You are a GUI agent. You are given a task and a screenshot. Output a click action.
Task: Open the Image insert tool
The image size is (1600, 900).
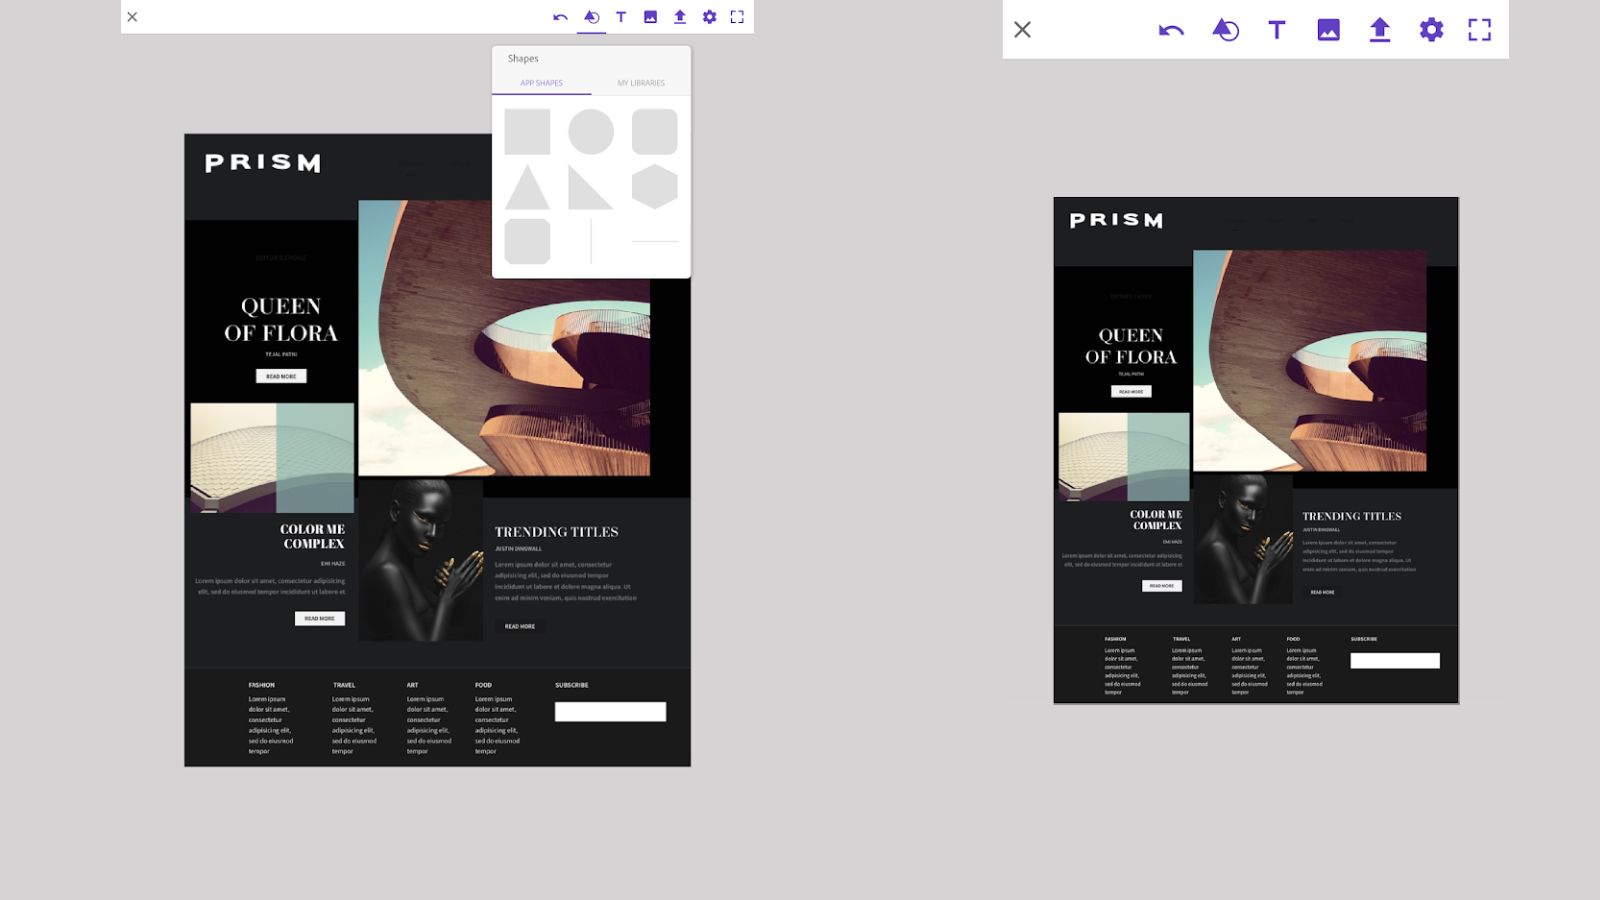pyautogui.click(x=649, y=16)
